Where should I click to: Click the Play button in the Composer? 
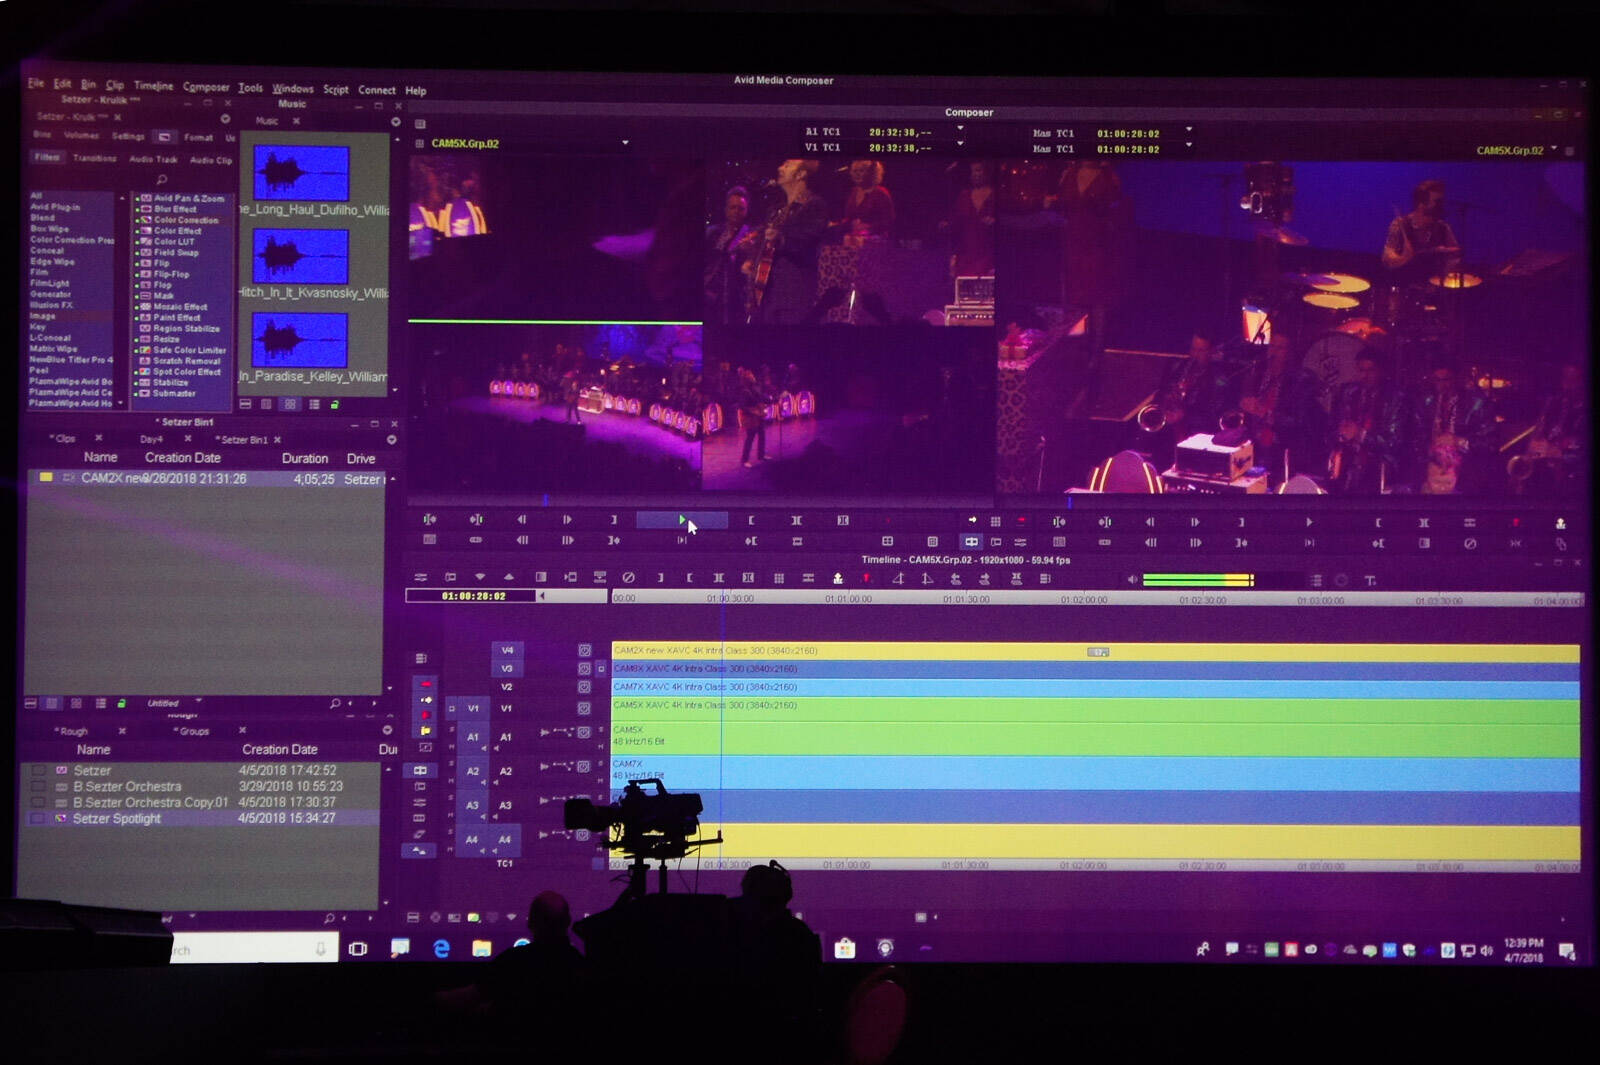click(x=682, y=520)
